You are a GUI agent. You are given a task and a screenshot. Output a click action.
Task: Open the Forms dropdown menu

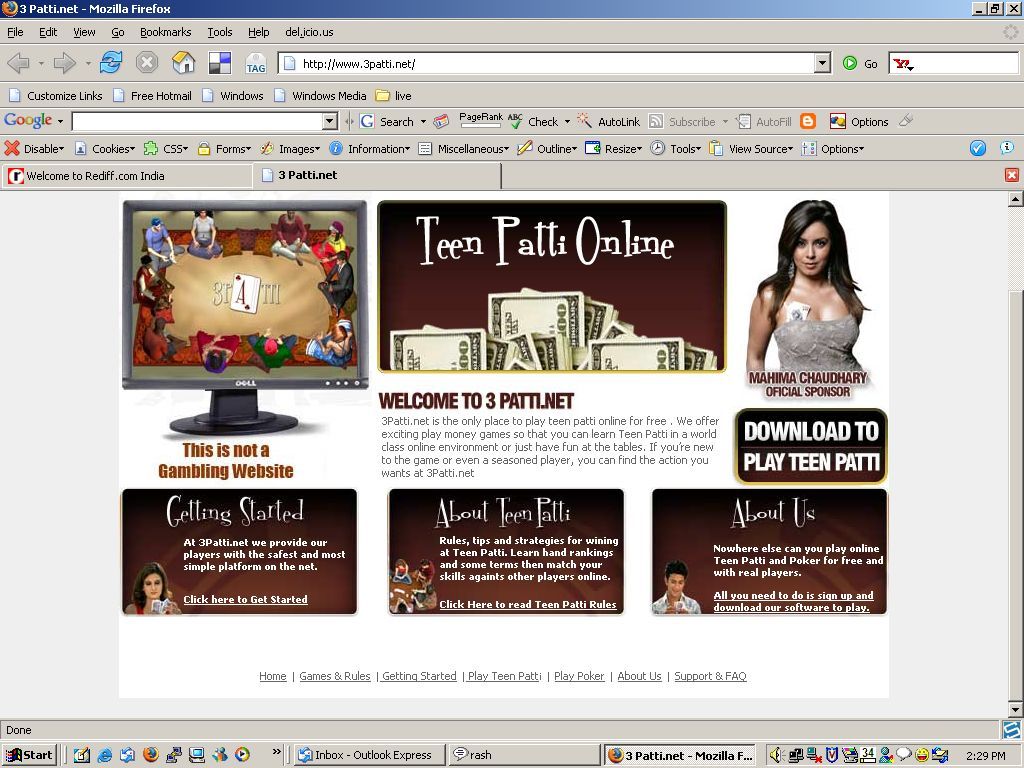(x=224, y=149)
